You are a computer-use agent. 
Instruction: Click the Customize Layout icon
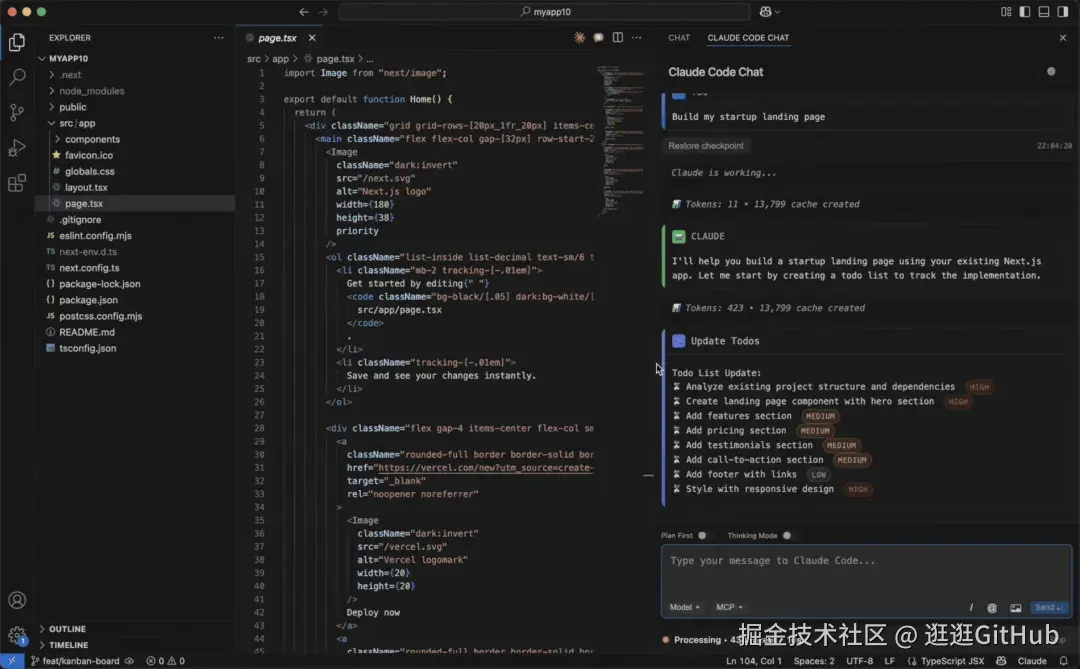[x=1006, y=12]
